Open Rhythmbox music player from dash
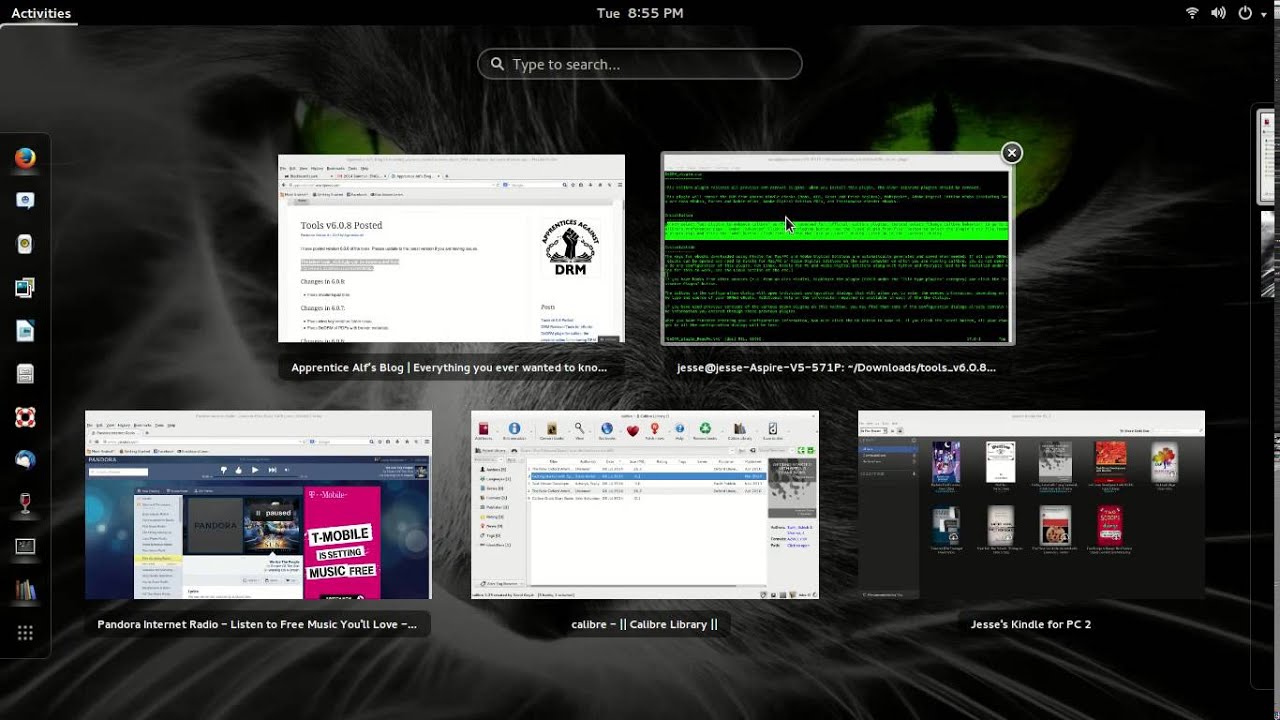Viewport: 1280px width, 720px height. [25, 244]
